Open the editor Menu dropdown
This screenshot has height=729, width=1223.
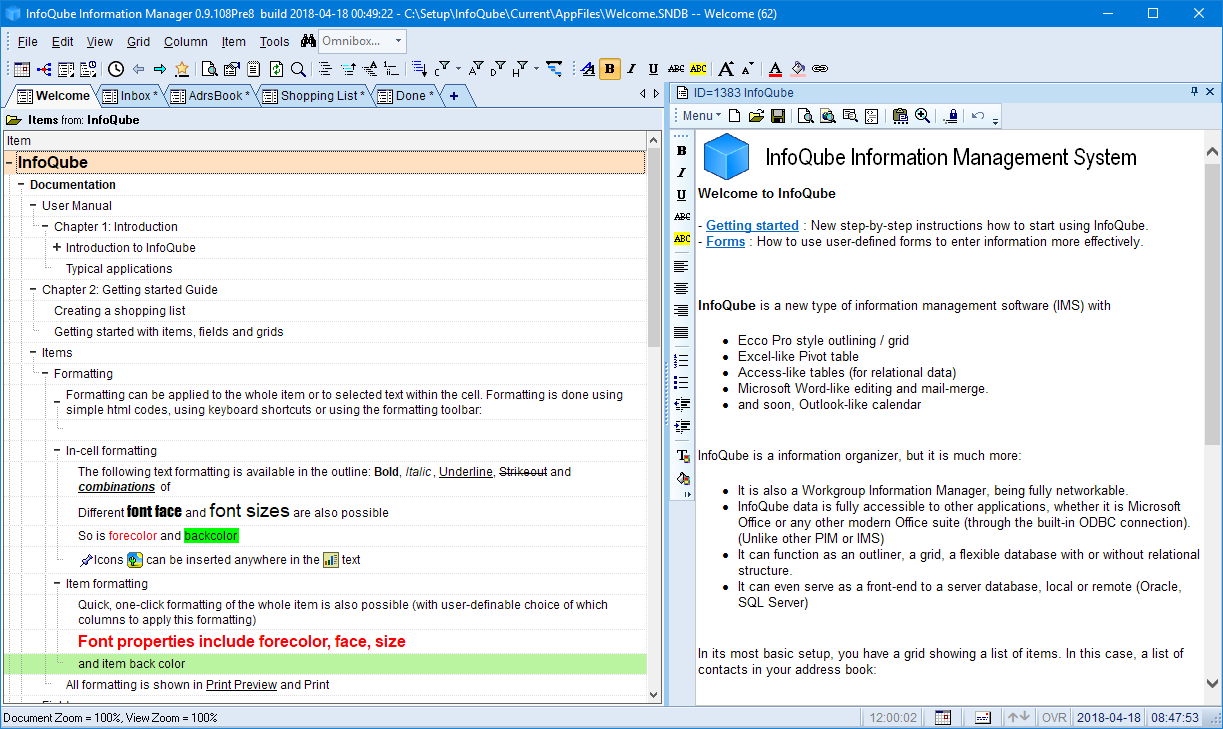[x=701, y=116]
